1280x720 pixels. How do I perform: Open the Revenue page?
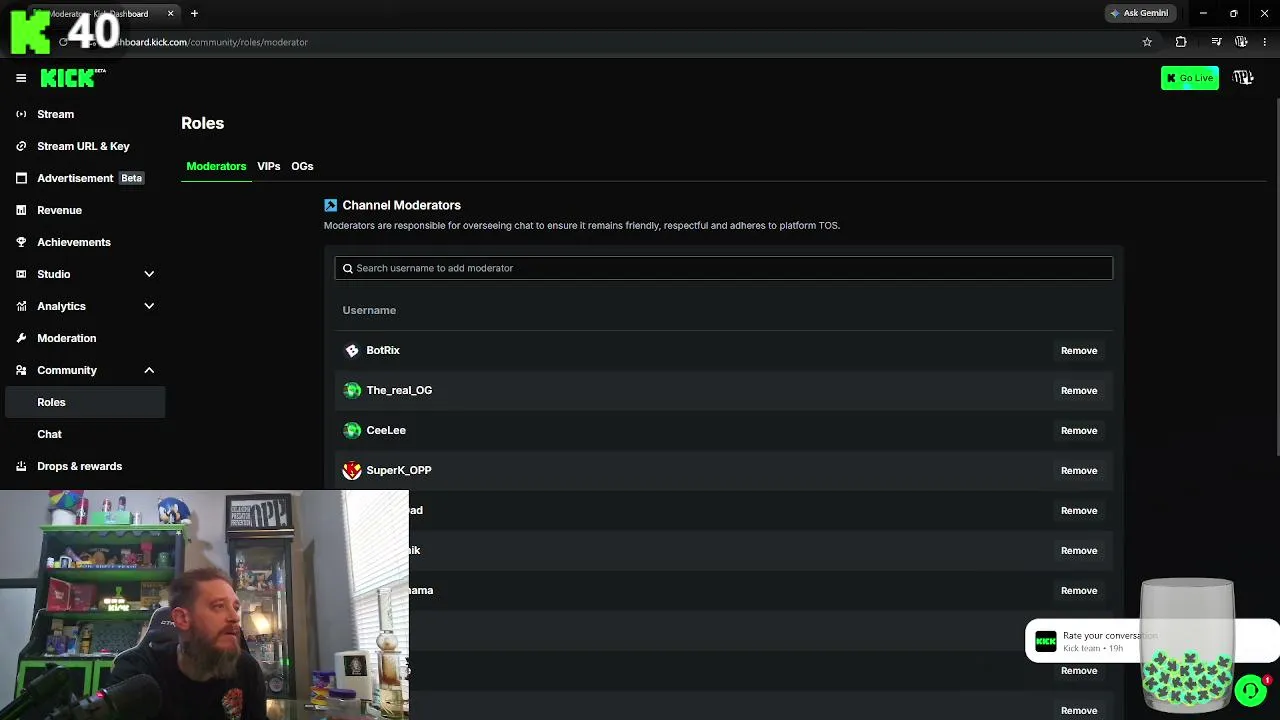click(x=59, y=210)
